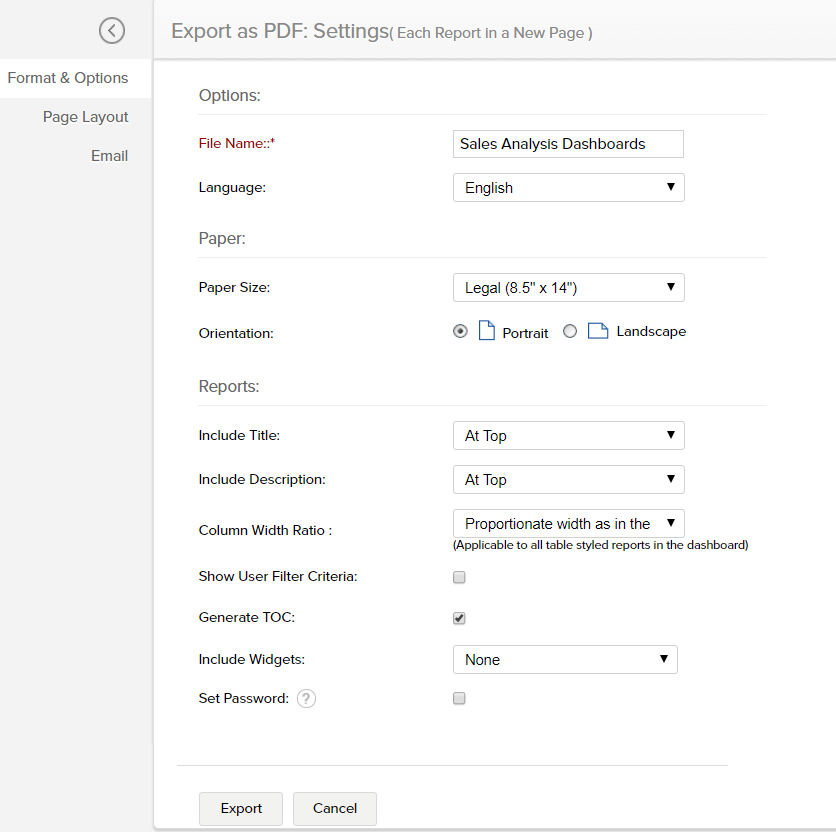Open the Set Password help tooltip icon
Image resolution: width=836 pixels, height=832 pixels.
click(x=306, y=698)
